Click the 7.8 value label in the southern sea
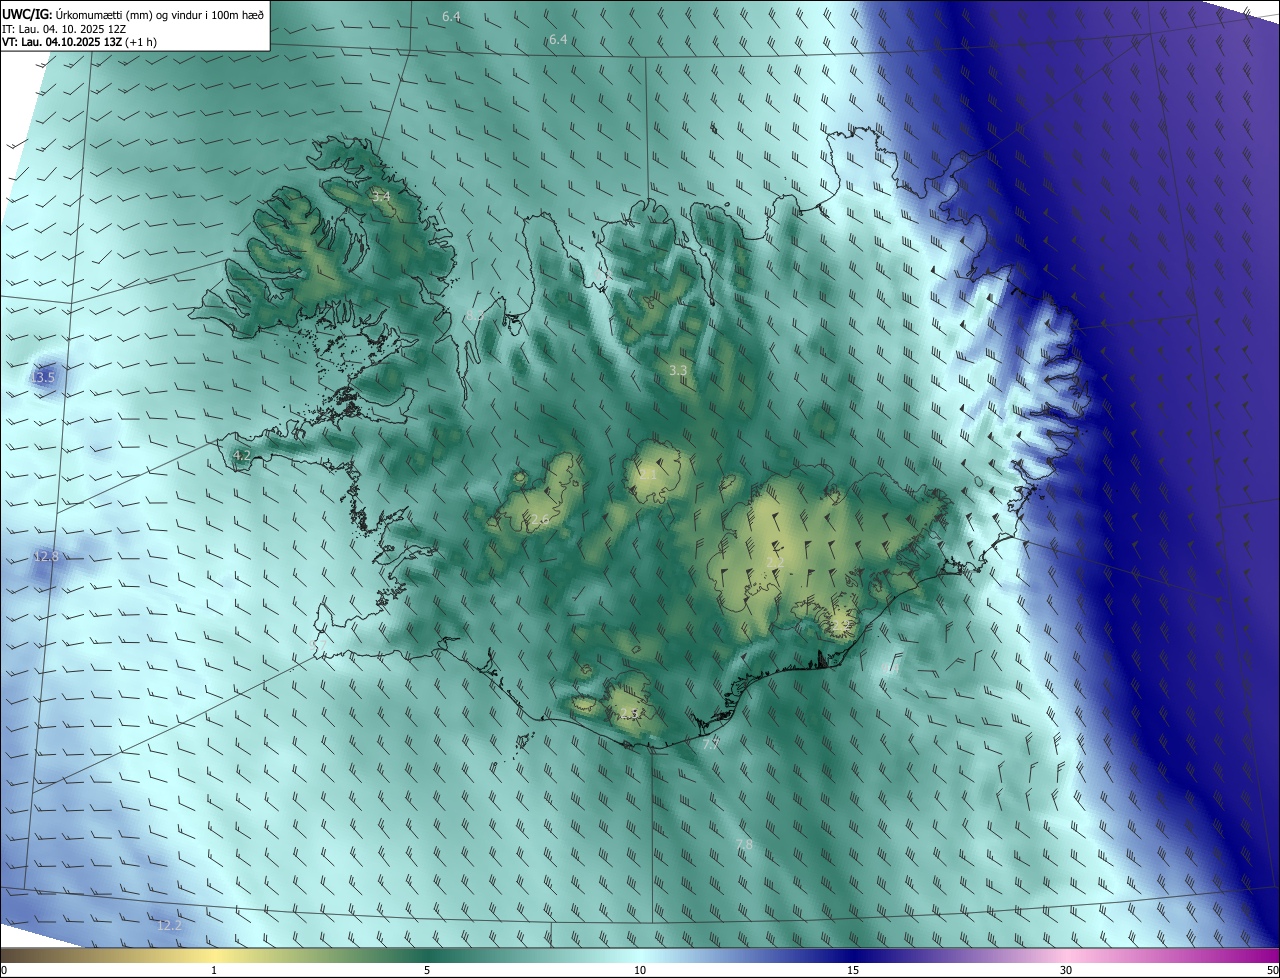 [x=744, y=846]
